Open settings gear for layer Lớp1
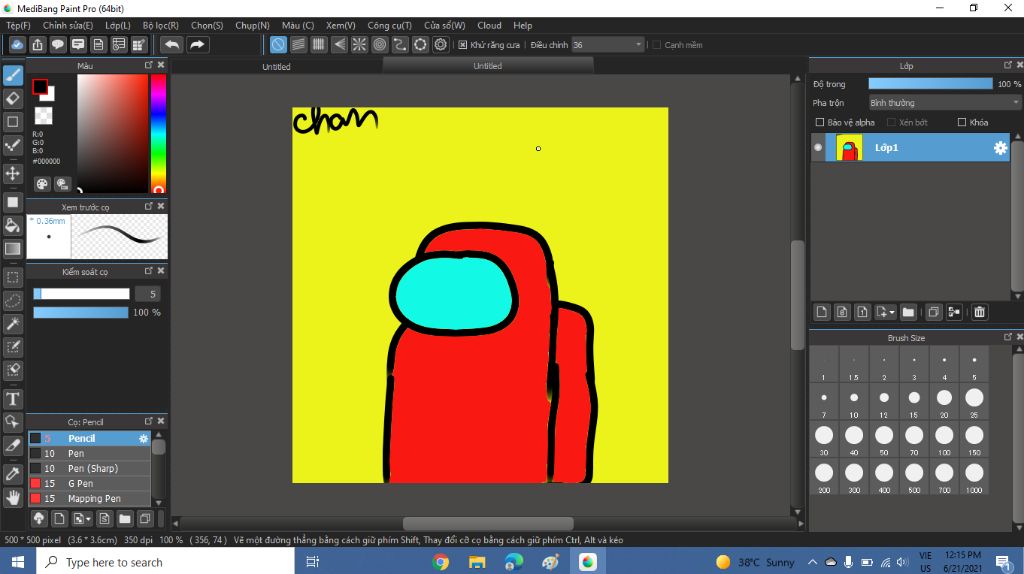 point(1000,148)
